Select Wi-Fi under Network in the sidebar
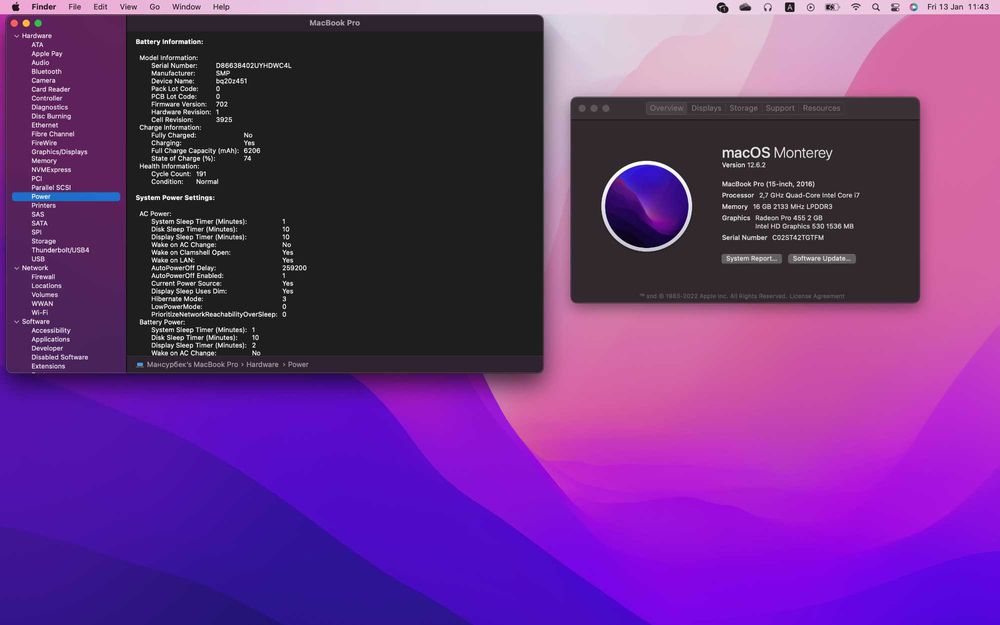The image size is (1000, 625). coord(40,312)
